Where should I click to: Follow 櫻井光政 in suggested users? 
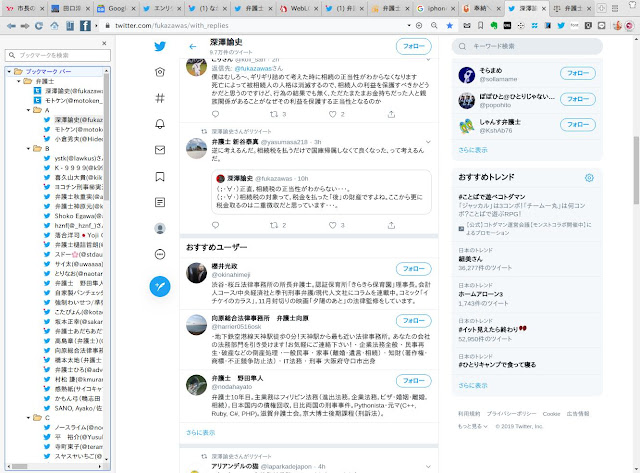click(413, 269)
